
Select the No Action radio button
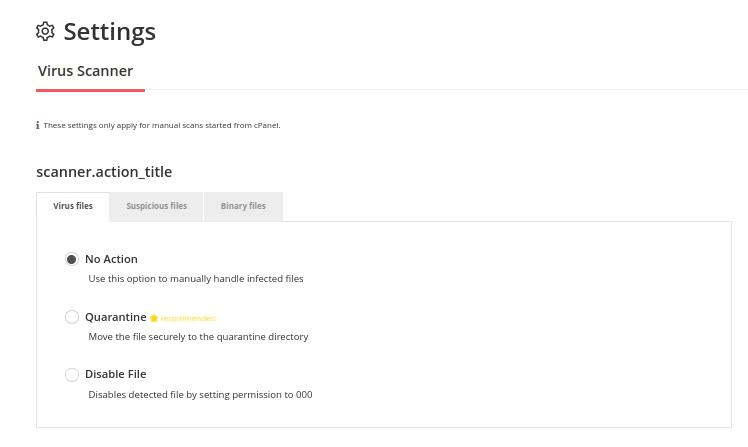point(72,260)
